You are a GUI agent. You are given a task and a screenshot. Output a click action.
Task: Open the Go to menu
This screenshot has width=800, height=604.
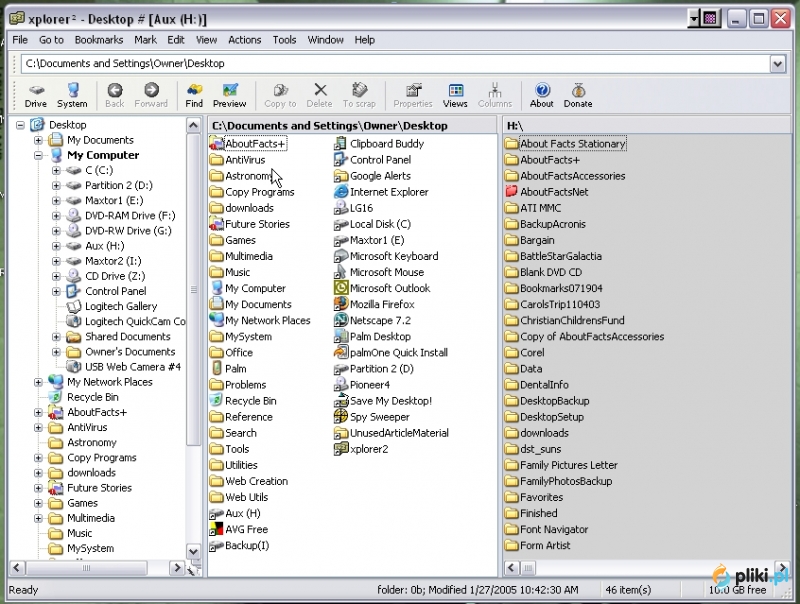[x=51, y=40]
